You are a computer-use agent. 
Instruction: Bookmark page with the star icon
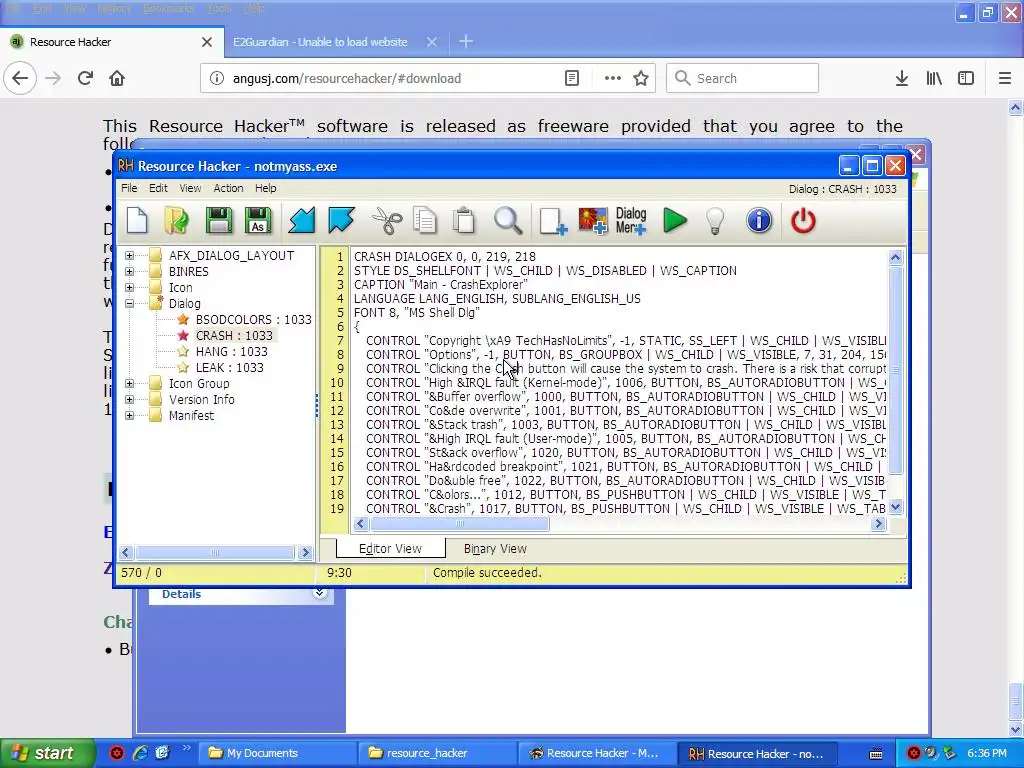point(641,78)
